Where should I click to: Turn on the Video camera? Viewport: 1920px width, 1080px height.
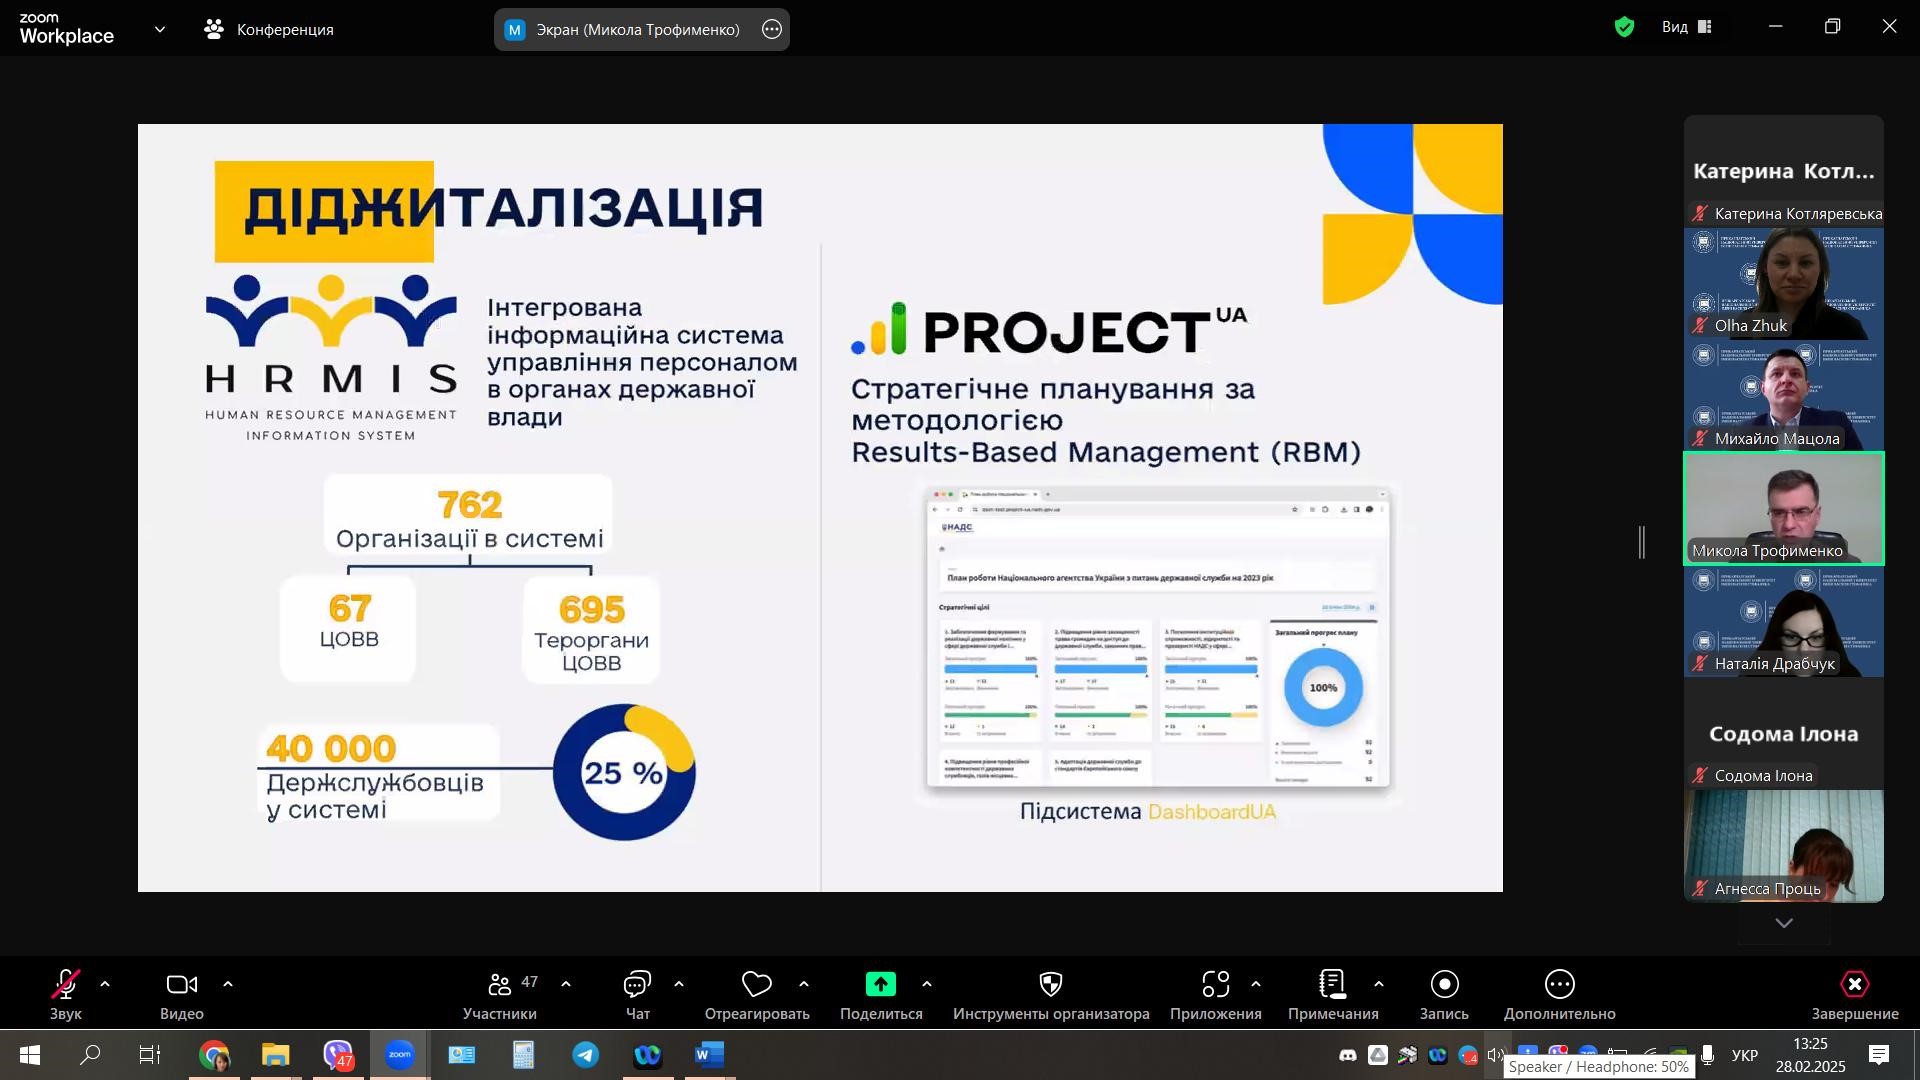coord(181,985)
